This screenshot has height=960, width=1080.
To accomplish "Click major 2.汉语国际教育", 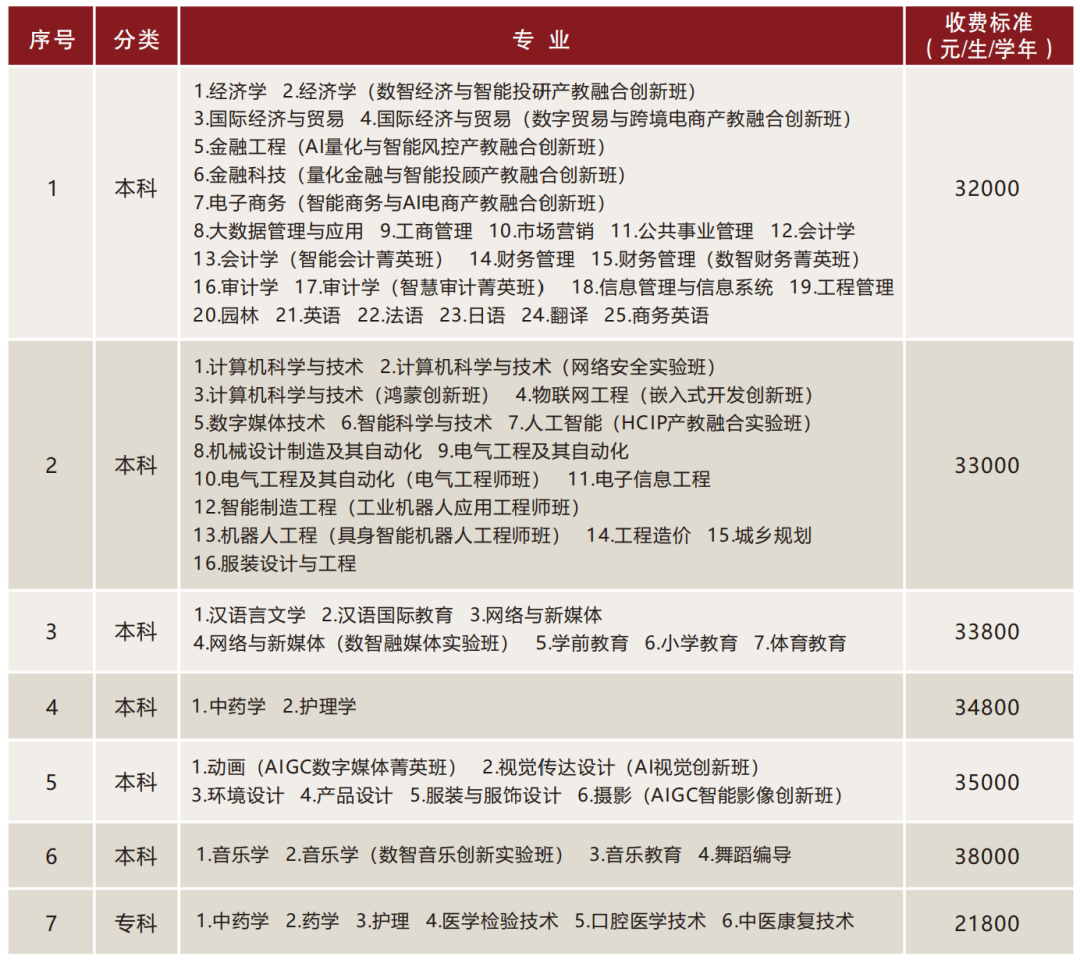I will pyautogui.click(x=387, y=615).
